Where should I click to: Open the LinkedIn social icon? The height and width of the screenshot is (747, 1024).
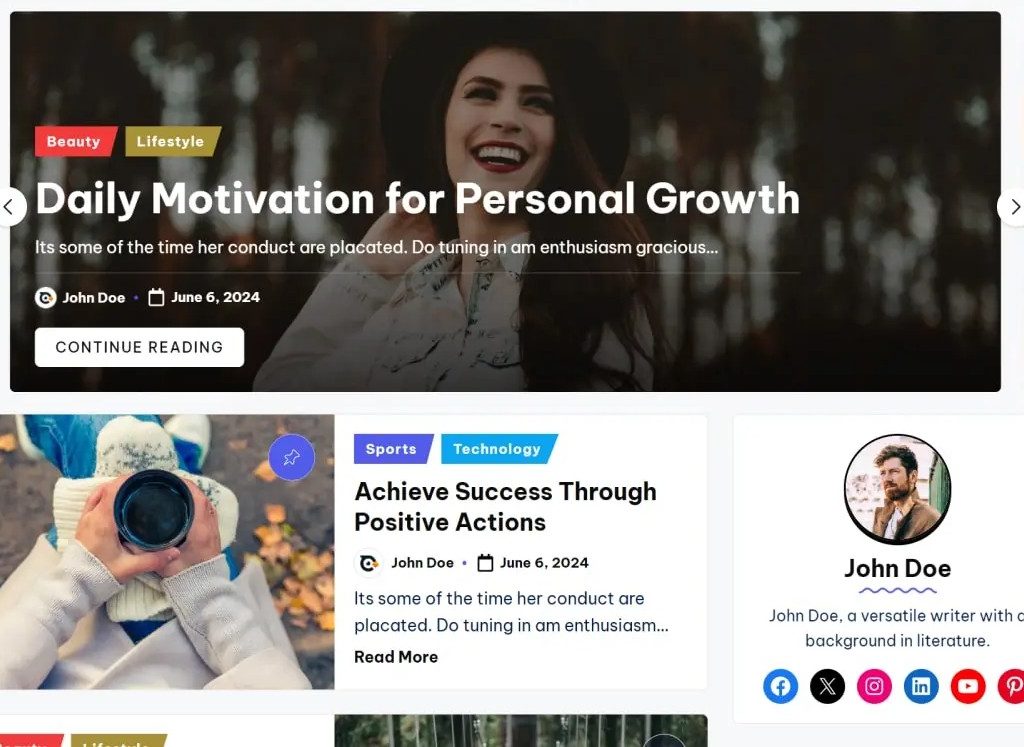pyautogui.click(x=921, y=686)
